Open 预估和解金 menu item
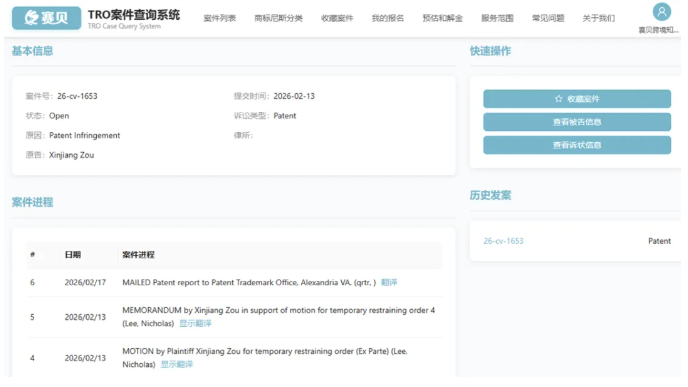Viewport: 688px width, 387px height. point(442,18)
